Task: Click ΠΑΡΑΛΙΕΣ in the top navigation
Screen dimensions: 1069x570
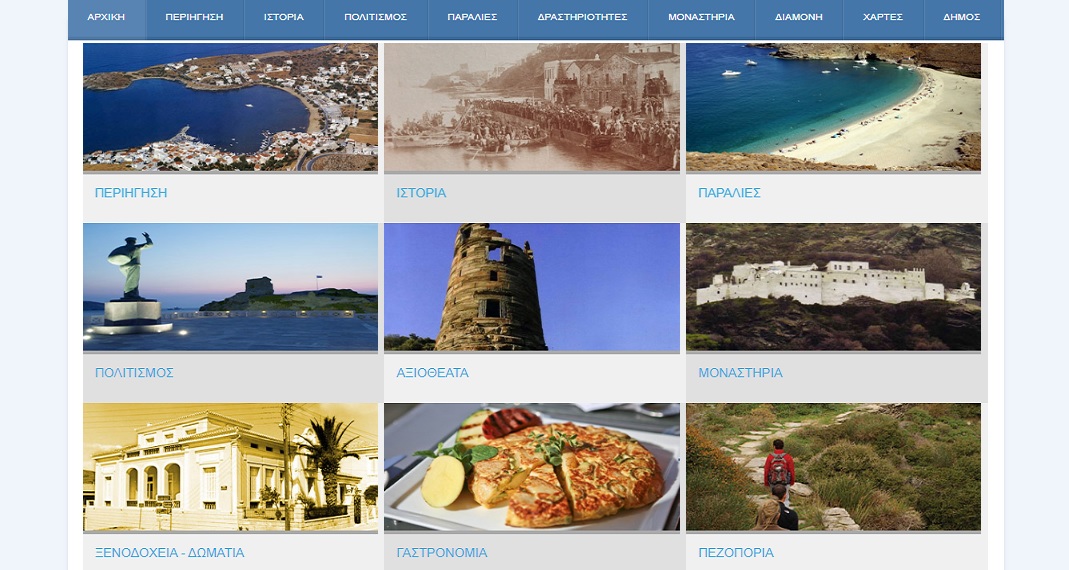Action: click(x=472, y=17)
